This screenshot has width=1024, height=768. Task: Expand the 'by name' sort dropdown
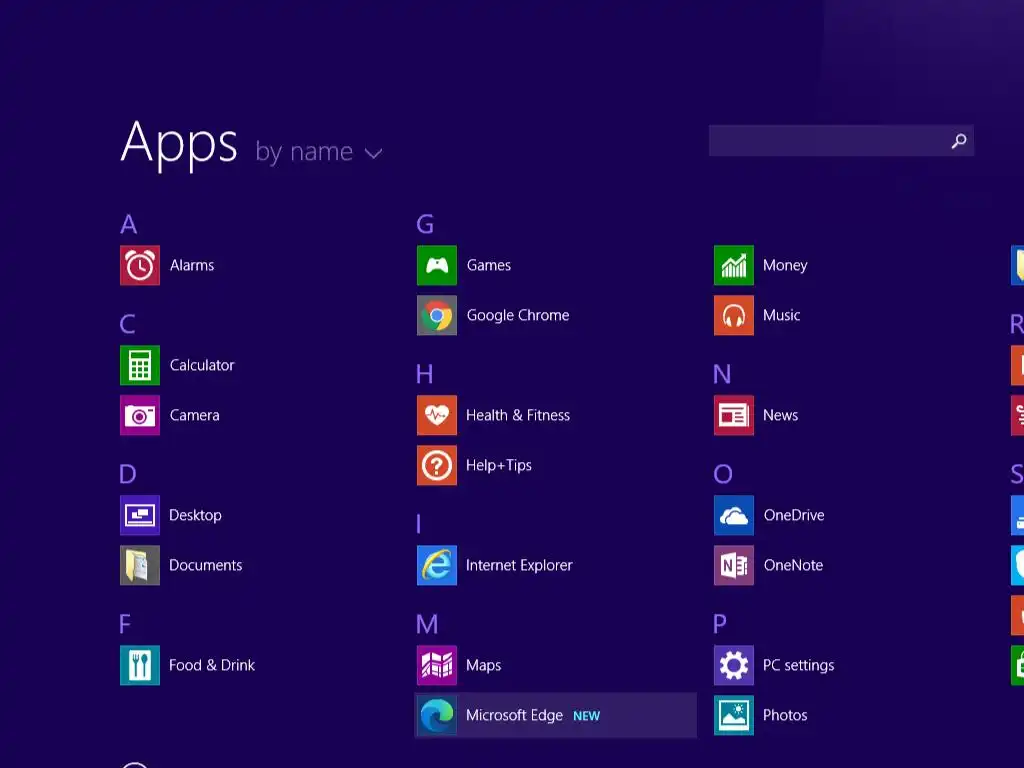pyautogui.click(x=319, y=152)
